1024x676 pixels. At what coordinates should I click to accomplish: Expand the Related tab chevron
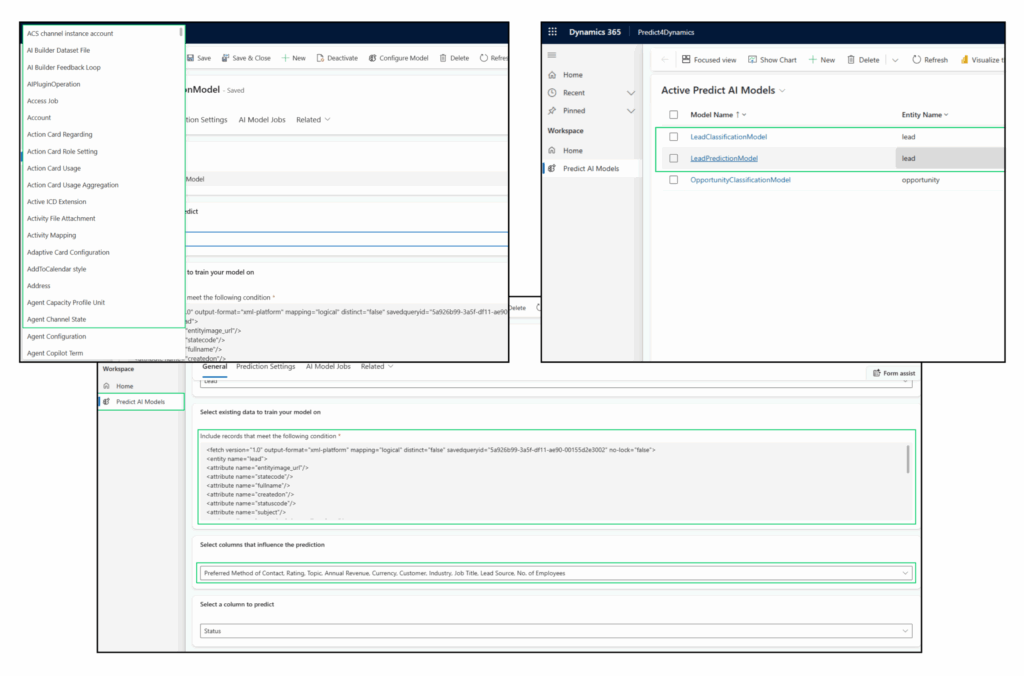tap(392, 366)
